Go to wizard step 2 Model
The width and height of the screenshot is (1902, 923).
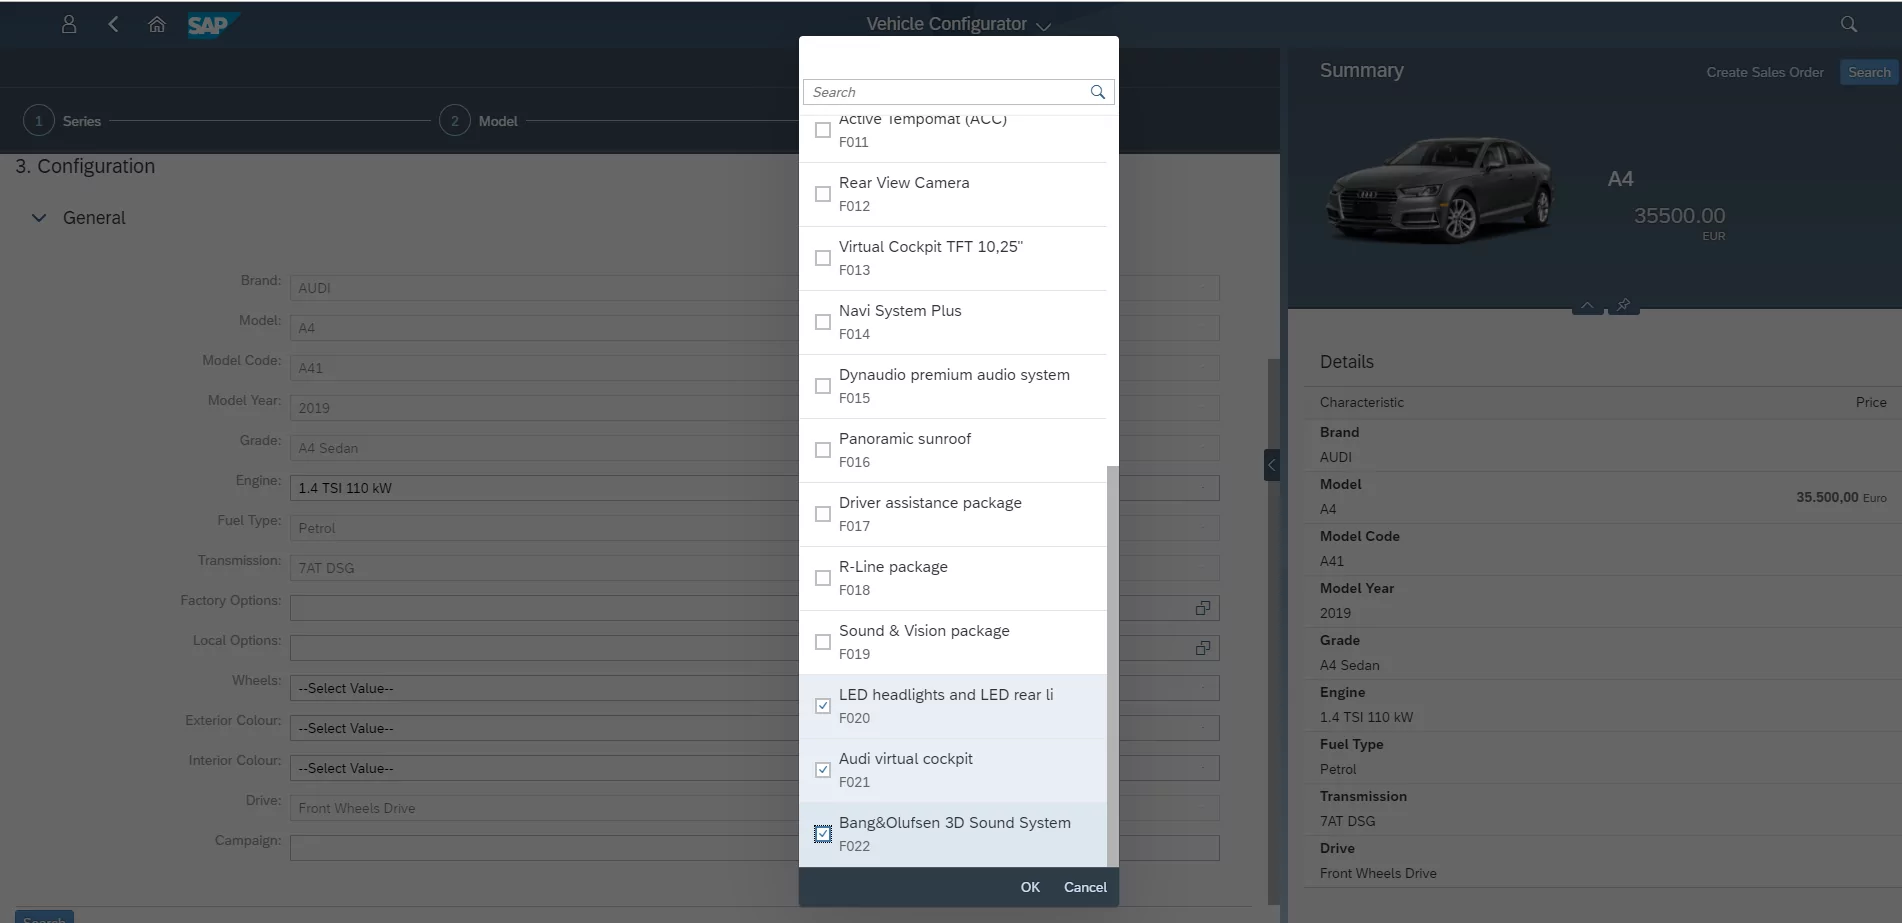coord(478,121)
